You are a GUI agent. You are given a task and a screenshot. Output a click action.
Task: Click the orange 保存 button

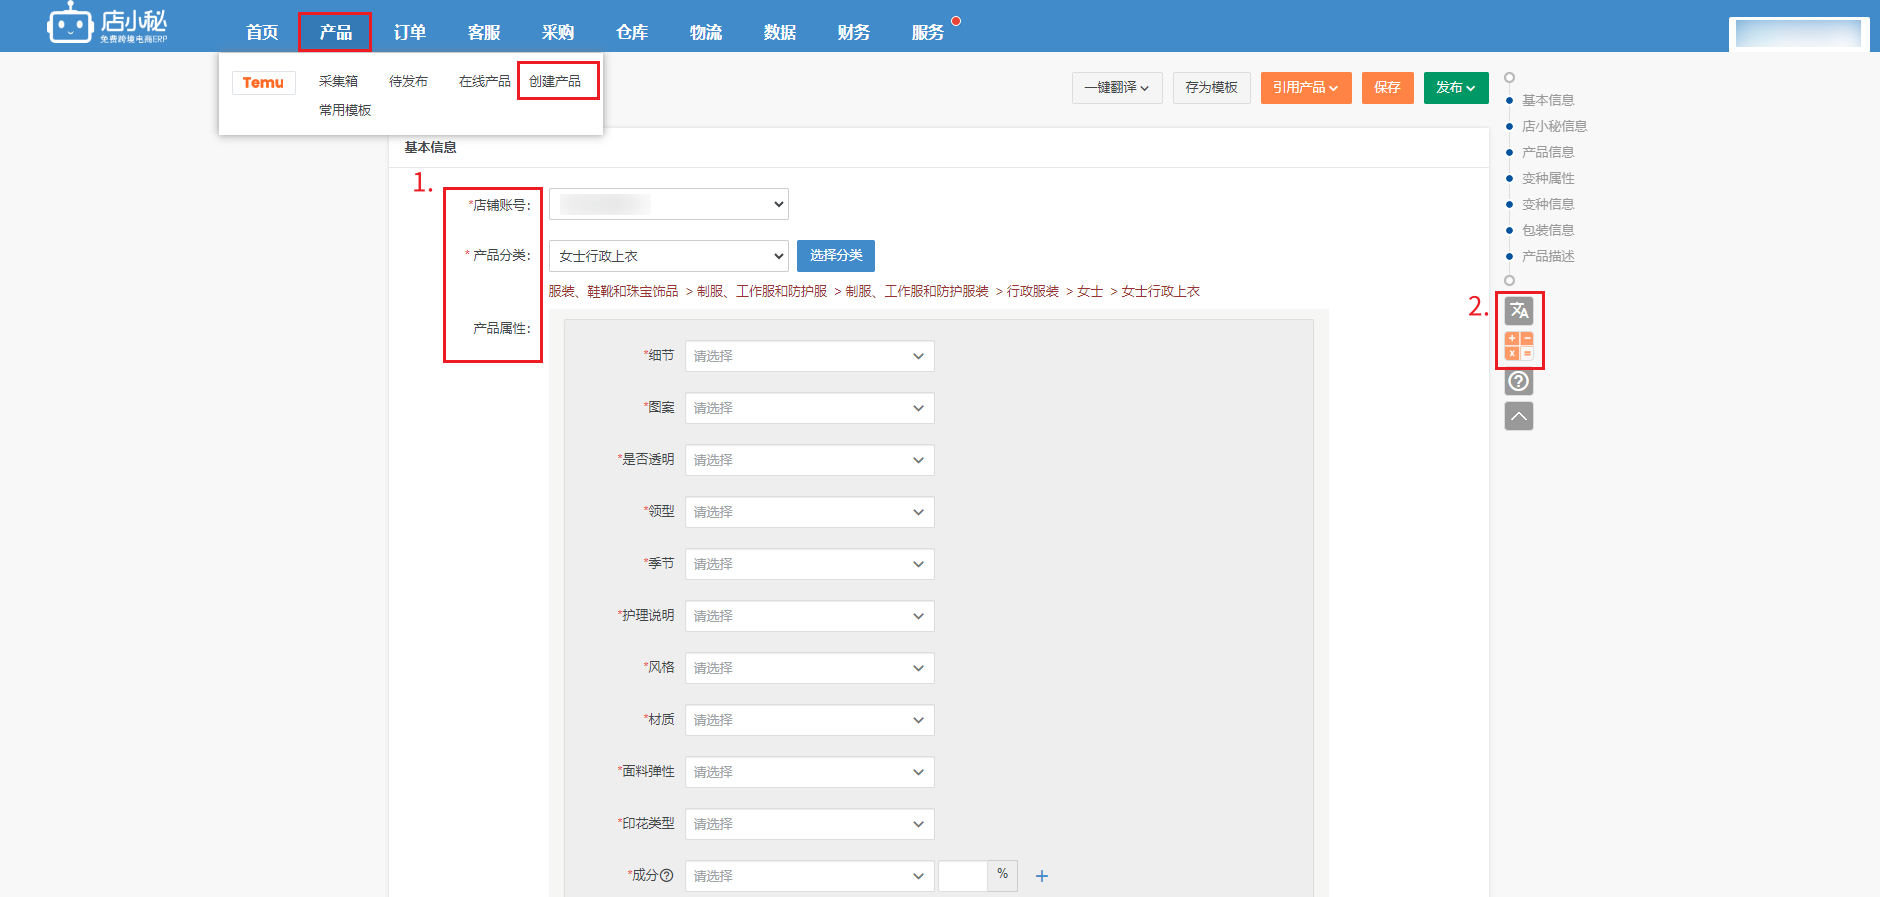click(x=1388, y=88)
